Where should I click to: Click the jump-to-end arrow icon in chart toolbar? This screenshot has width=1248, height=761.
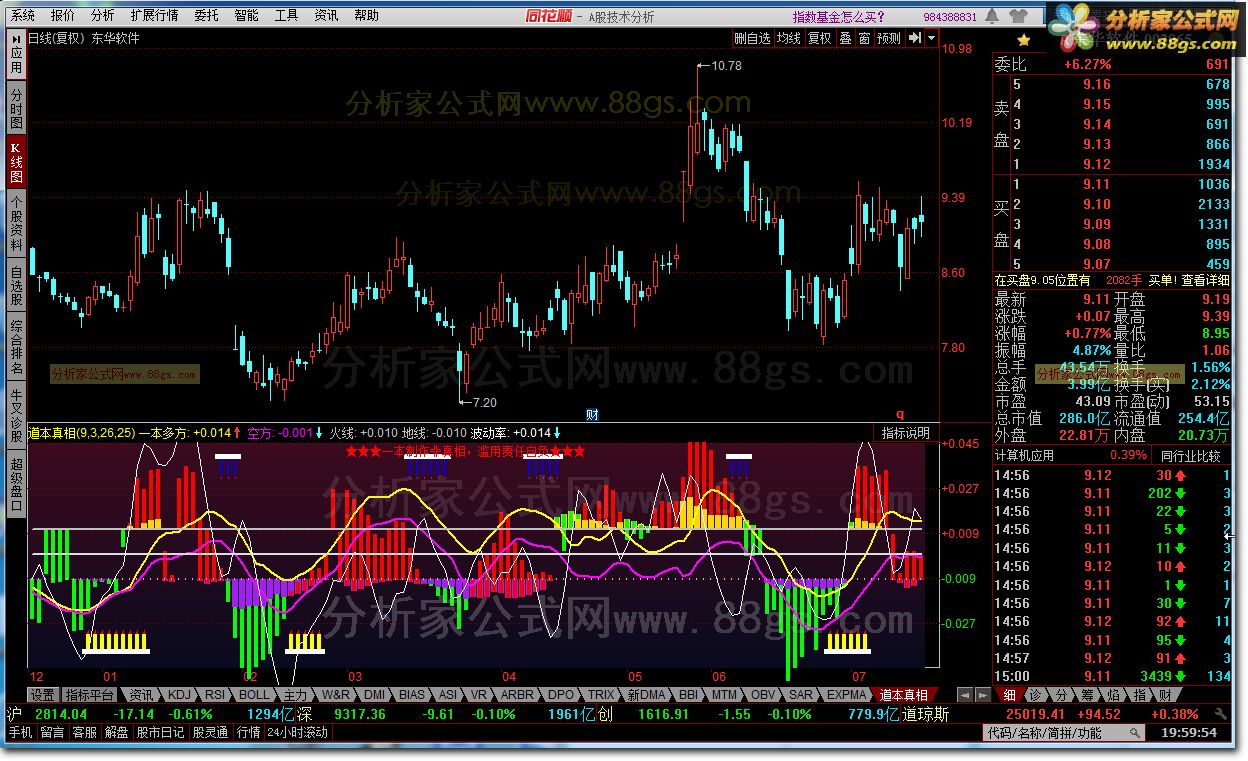914,38
